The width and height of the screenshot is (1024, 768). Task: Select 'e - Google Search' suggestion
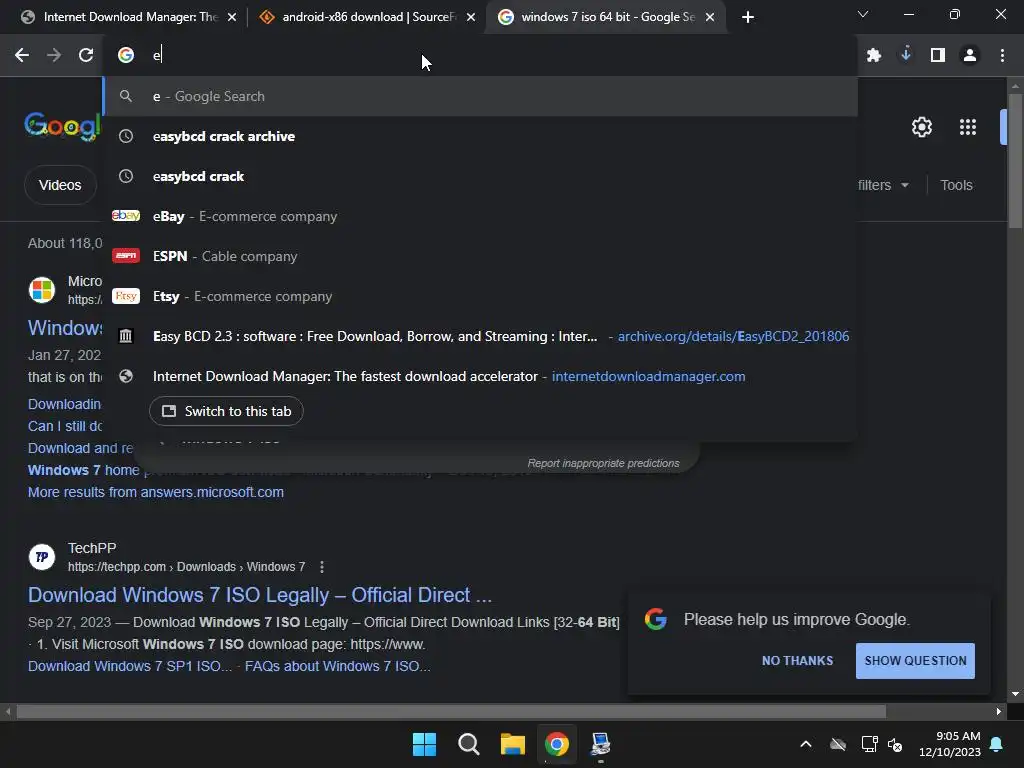pos(481,96)
